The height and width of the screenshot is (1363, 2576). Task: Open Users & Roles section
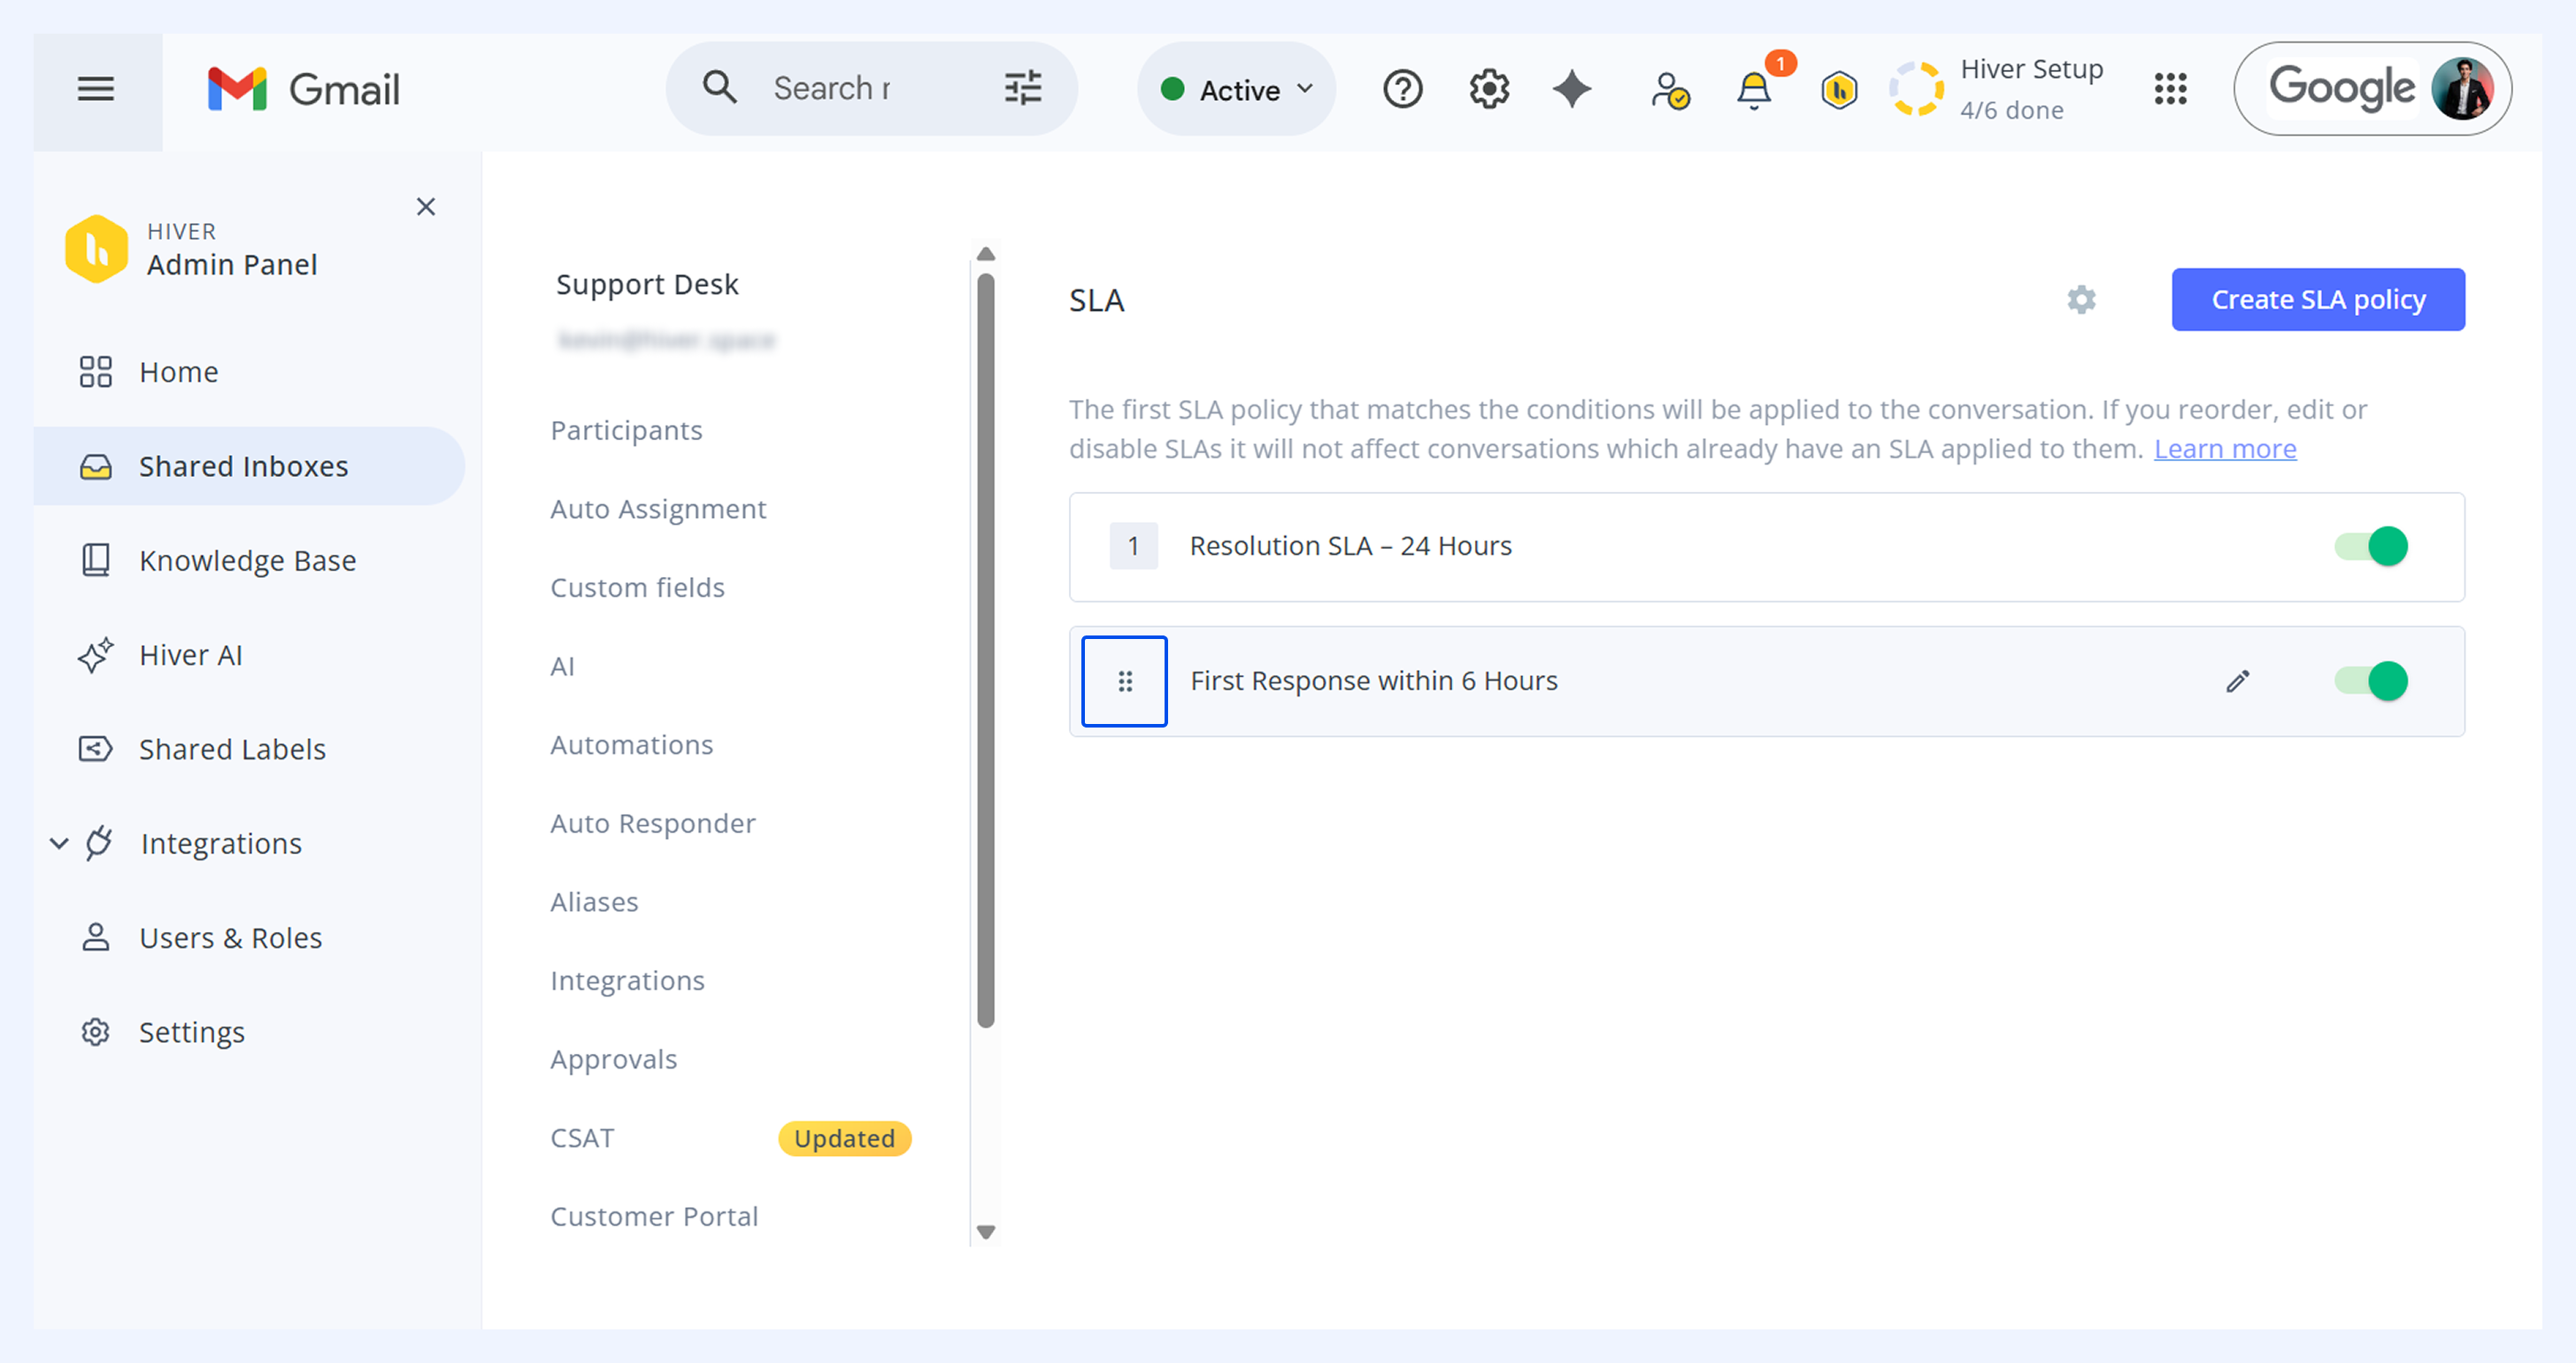pyautogui.click(x=230, y=937)
